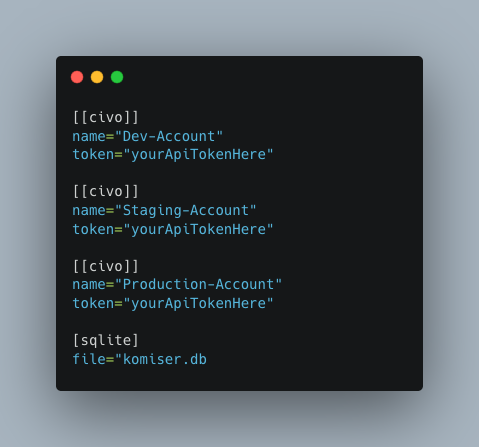This screenshot has height=447, width=479.
Task: Place cursor in komiser.db file value
Action: pyautogui.click(x=161, y=359)
